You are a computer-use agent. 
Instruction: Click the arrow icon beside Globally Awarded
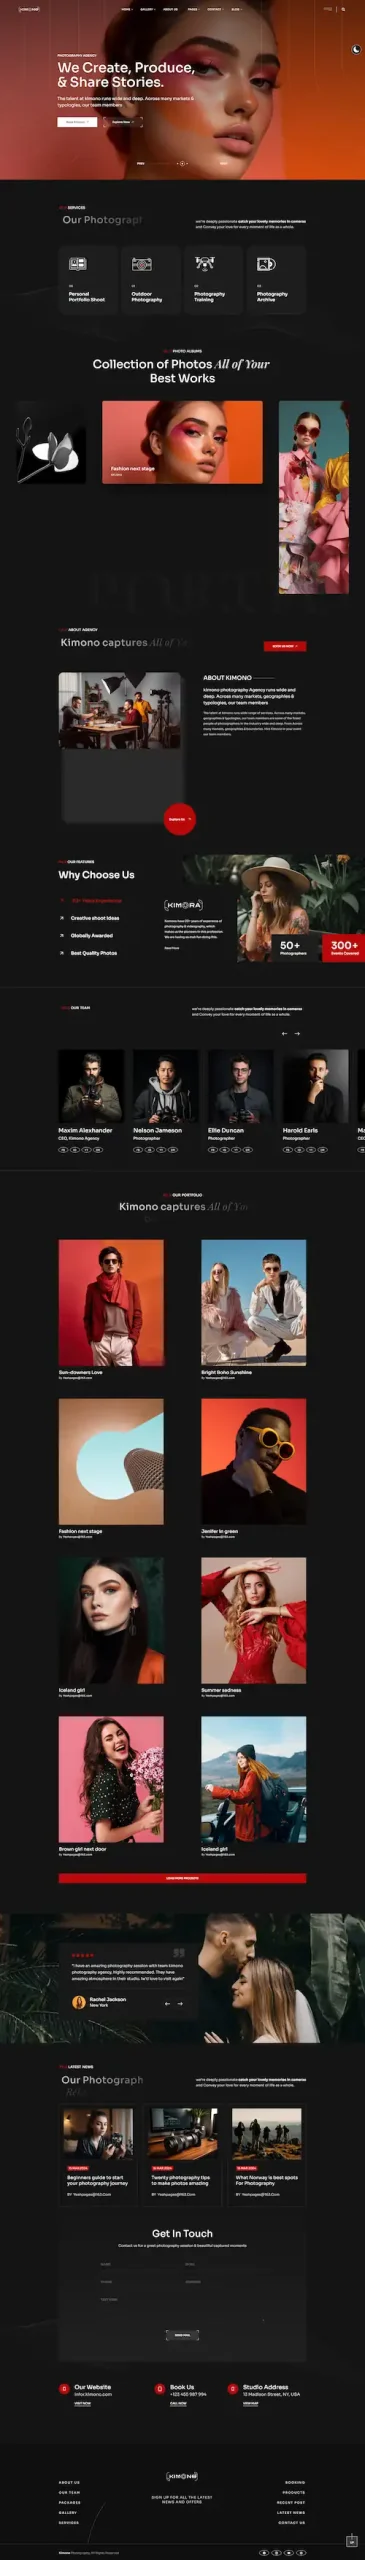click(x=61, y=936)
